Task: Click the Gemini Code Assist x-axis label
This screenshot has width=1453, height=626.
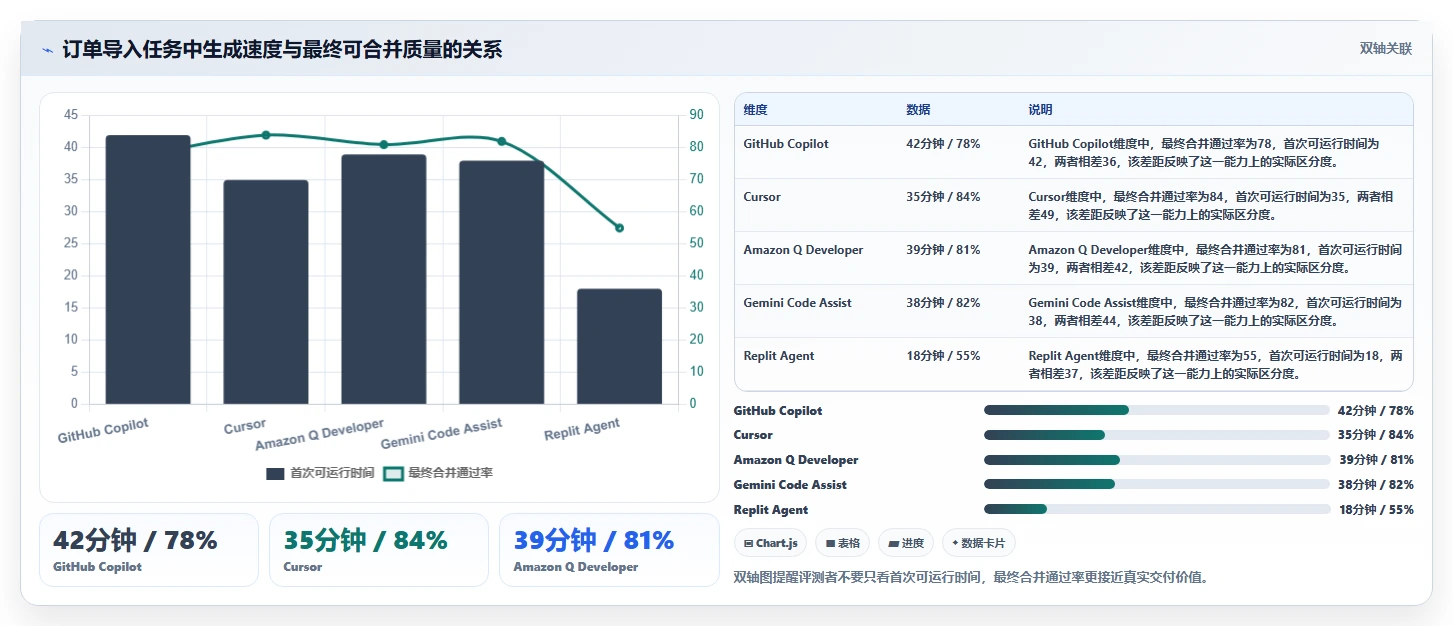Action: point(442,434)
